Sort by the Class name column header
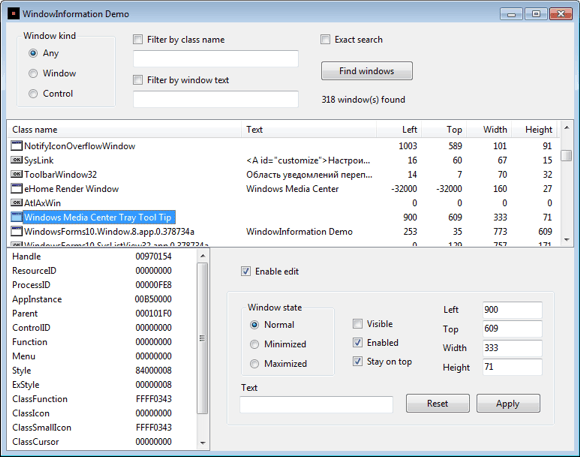580x457 pixels. (x=125, y=130)
